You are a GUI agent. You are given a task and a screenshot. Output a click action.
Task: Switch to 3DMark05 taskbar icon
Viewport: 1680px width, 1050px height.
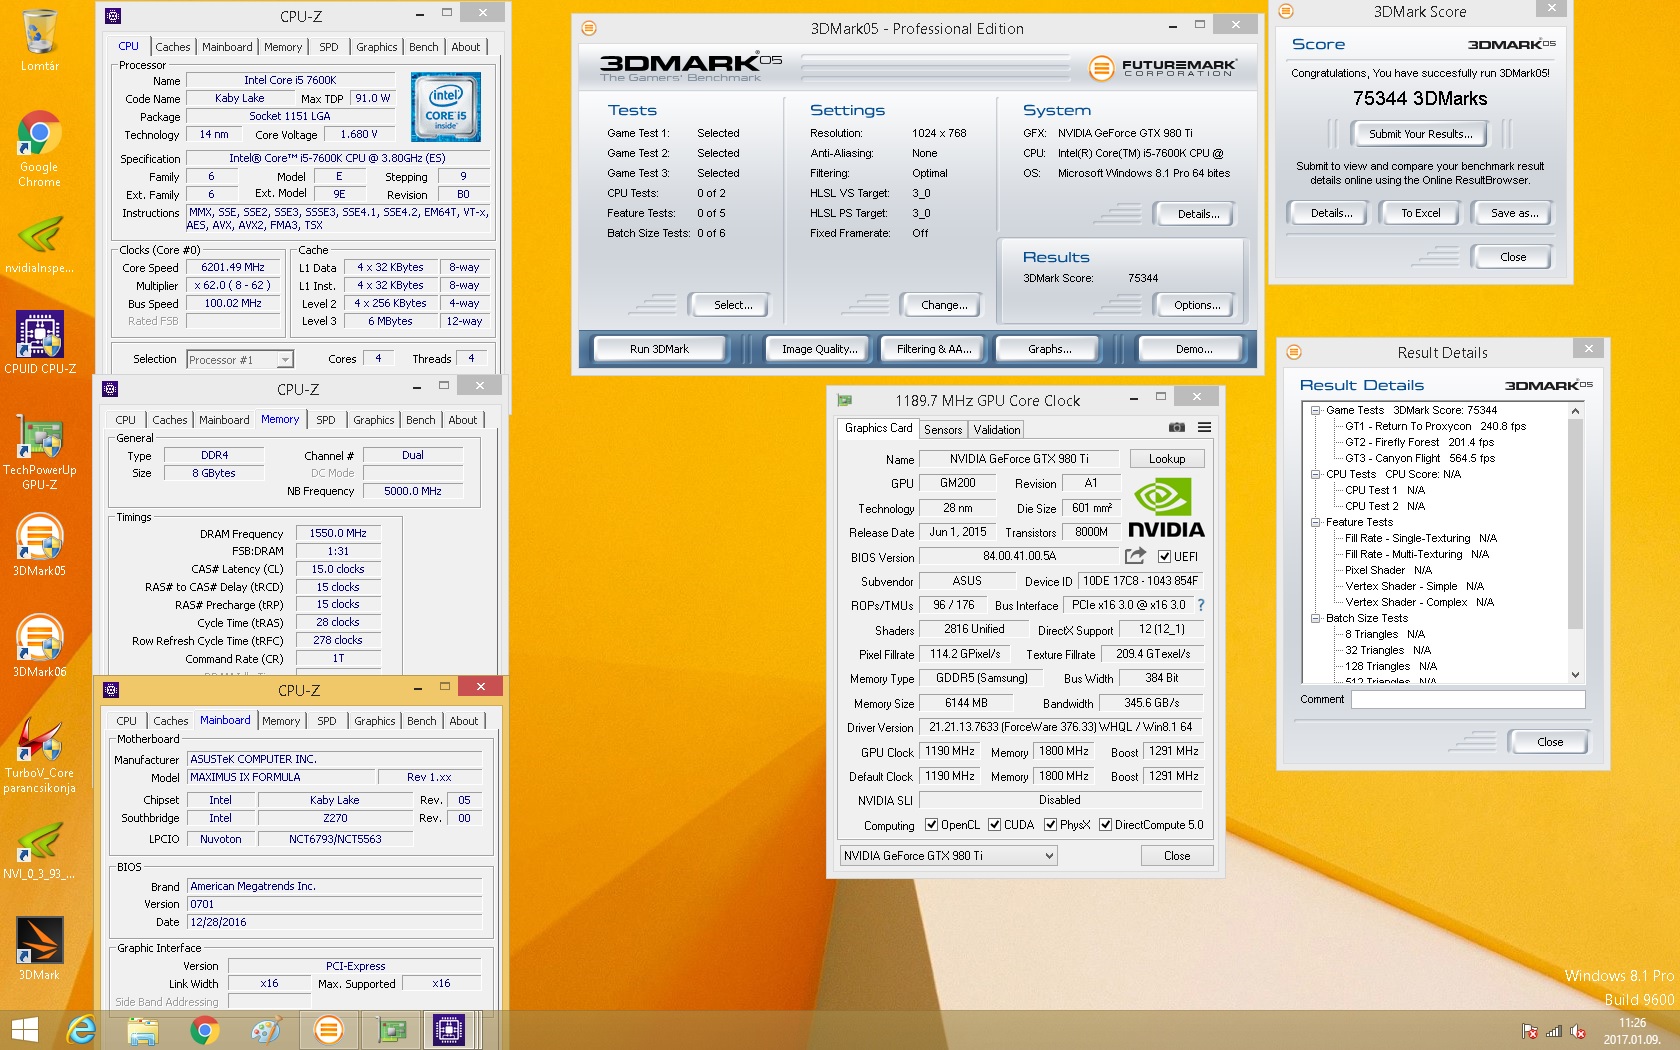click(x=328, y=1030)
